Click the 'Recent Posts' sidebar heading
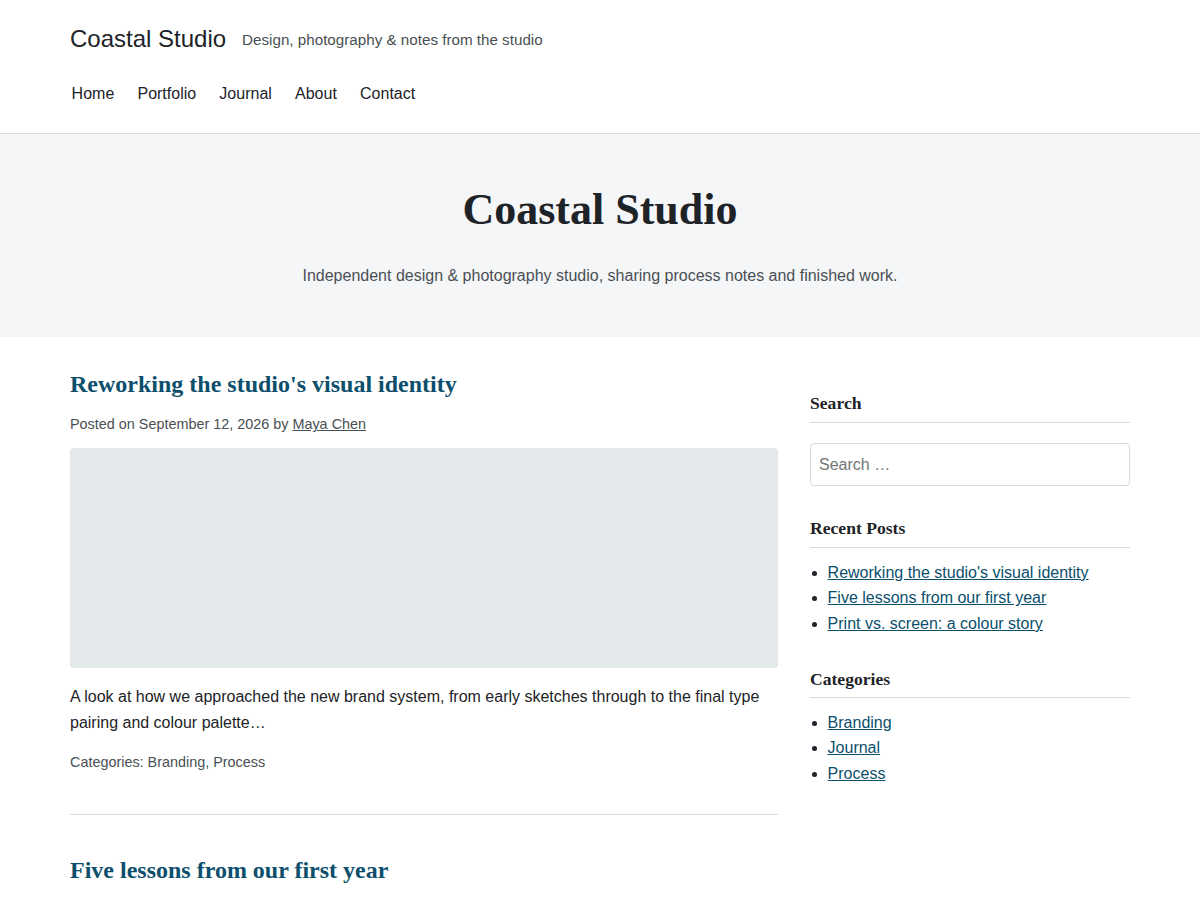1200x900 pixels. click(x=858, y=528)
